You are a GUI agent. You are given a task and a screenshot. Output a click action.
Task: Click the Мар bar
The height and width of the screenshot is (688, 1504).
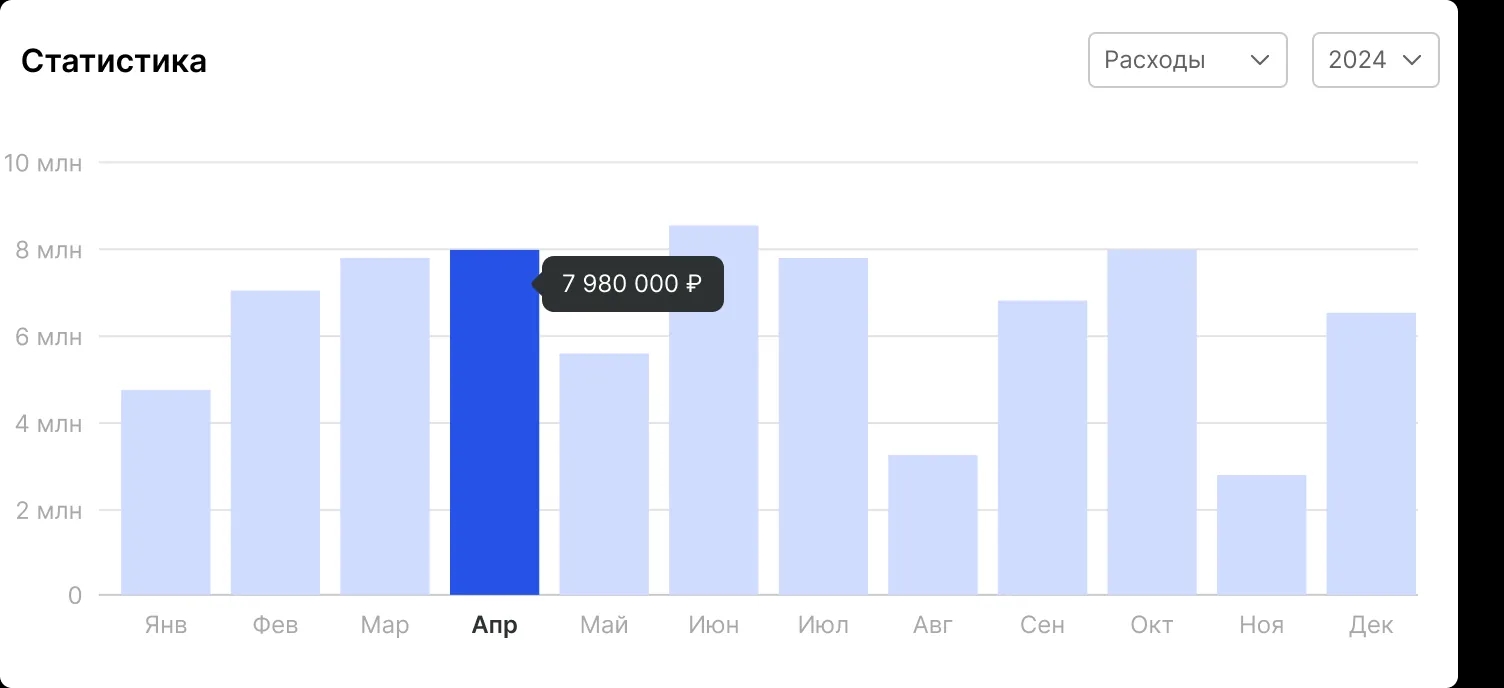[385, 427]
